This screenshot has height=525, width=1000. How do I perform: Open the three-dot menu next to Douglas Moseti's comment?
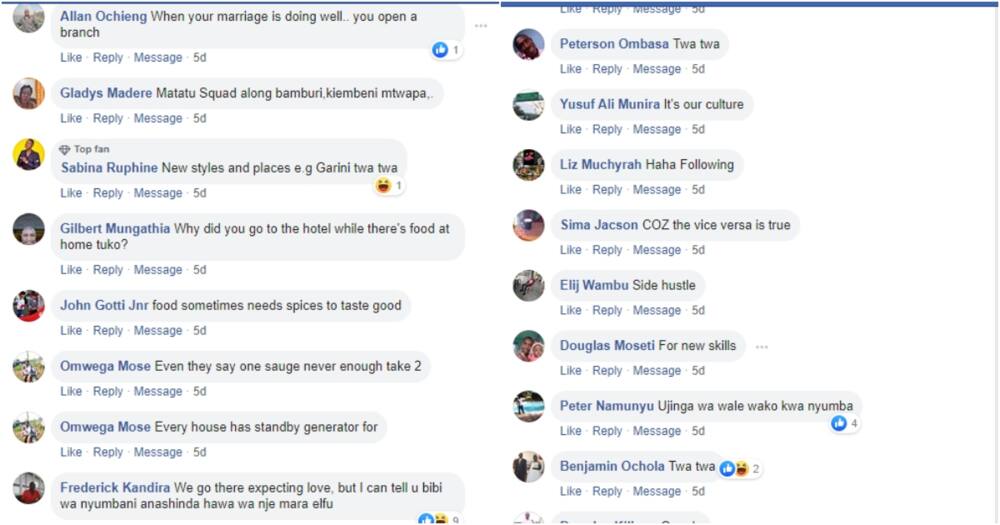[761, 347]
